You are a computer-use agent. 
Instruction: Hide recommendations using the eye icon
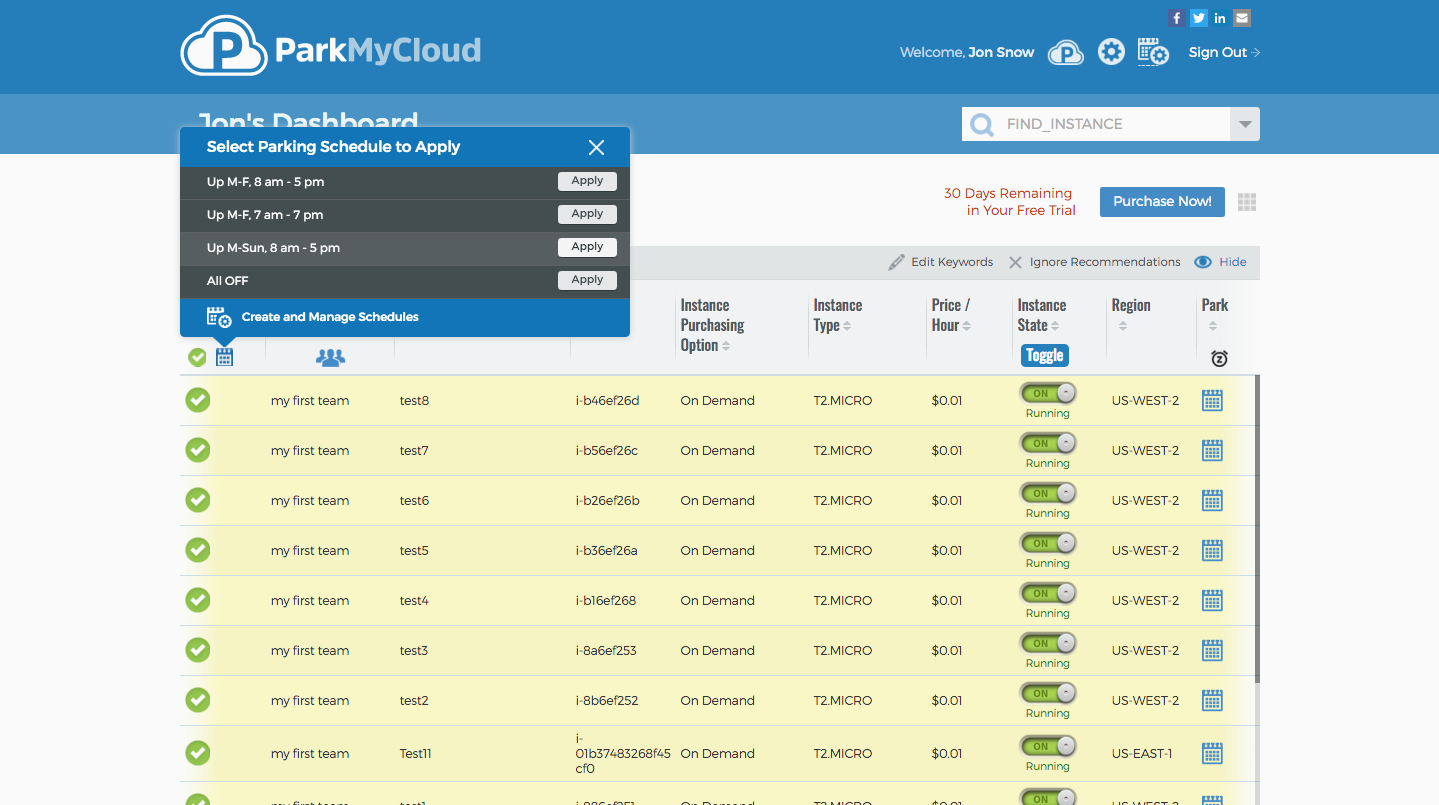[x=1204, y=262]
